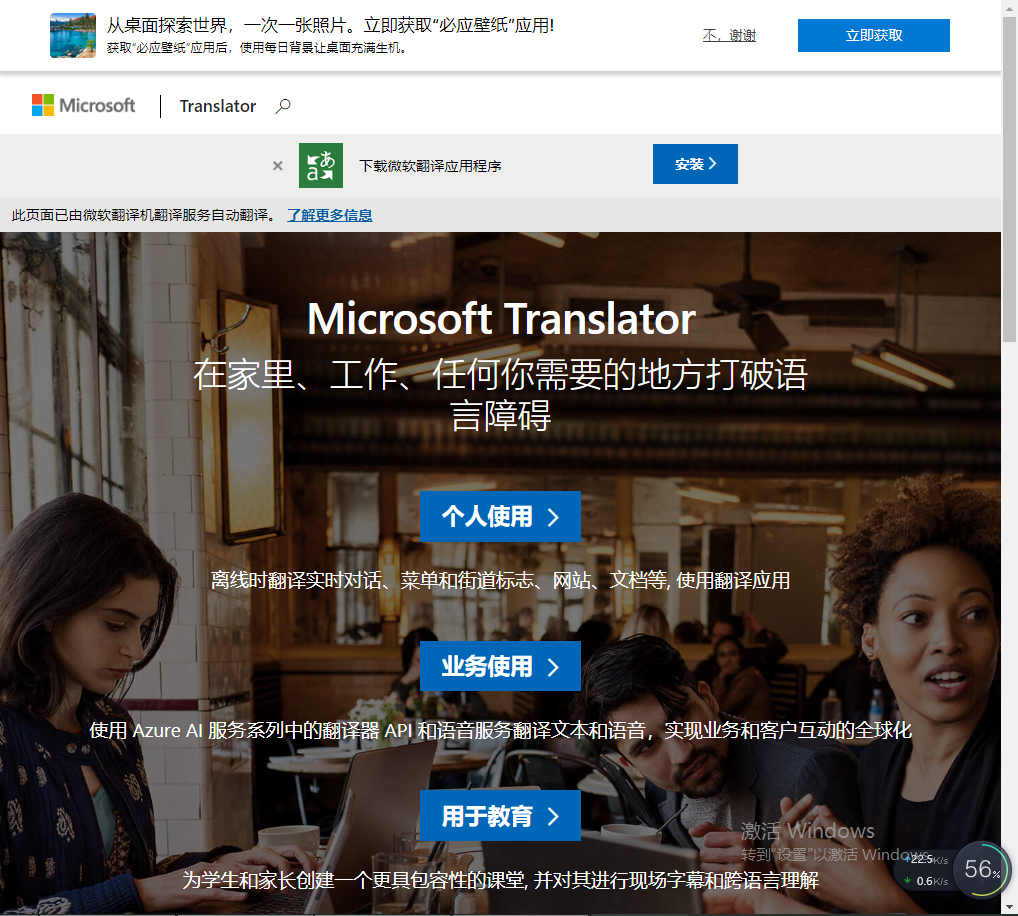
Task: Click the 在家里、工作 tagline text
Action: [500, 394]
